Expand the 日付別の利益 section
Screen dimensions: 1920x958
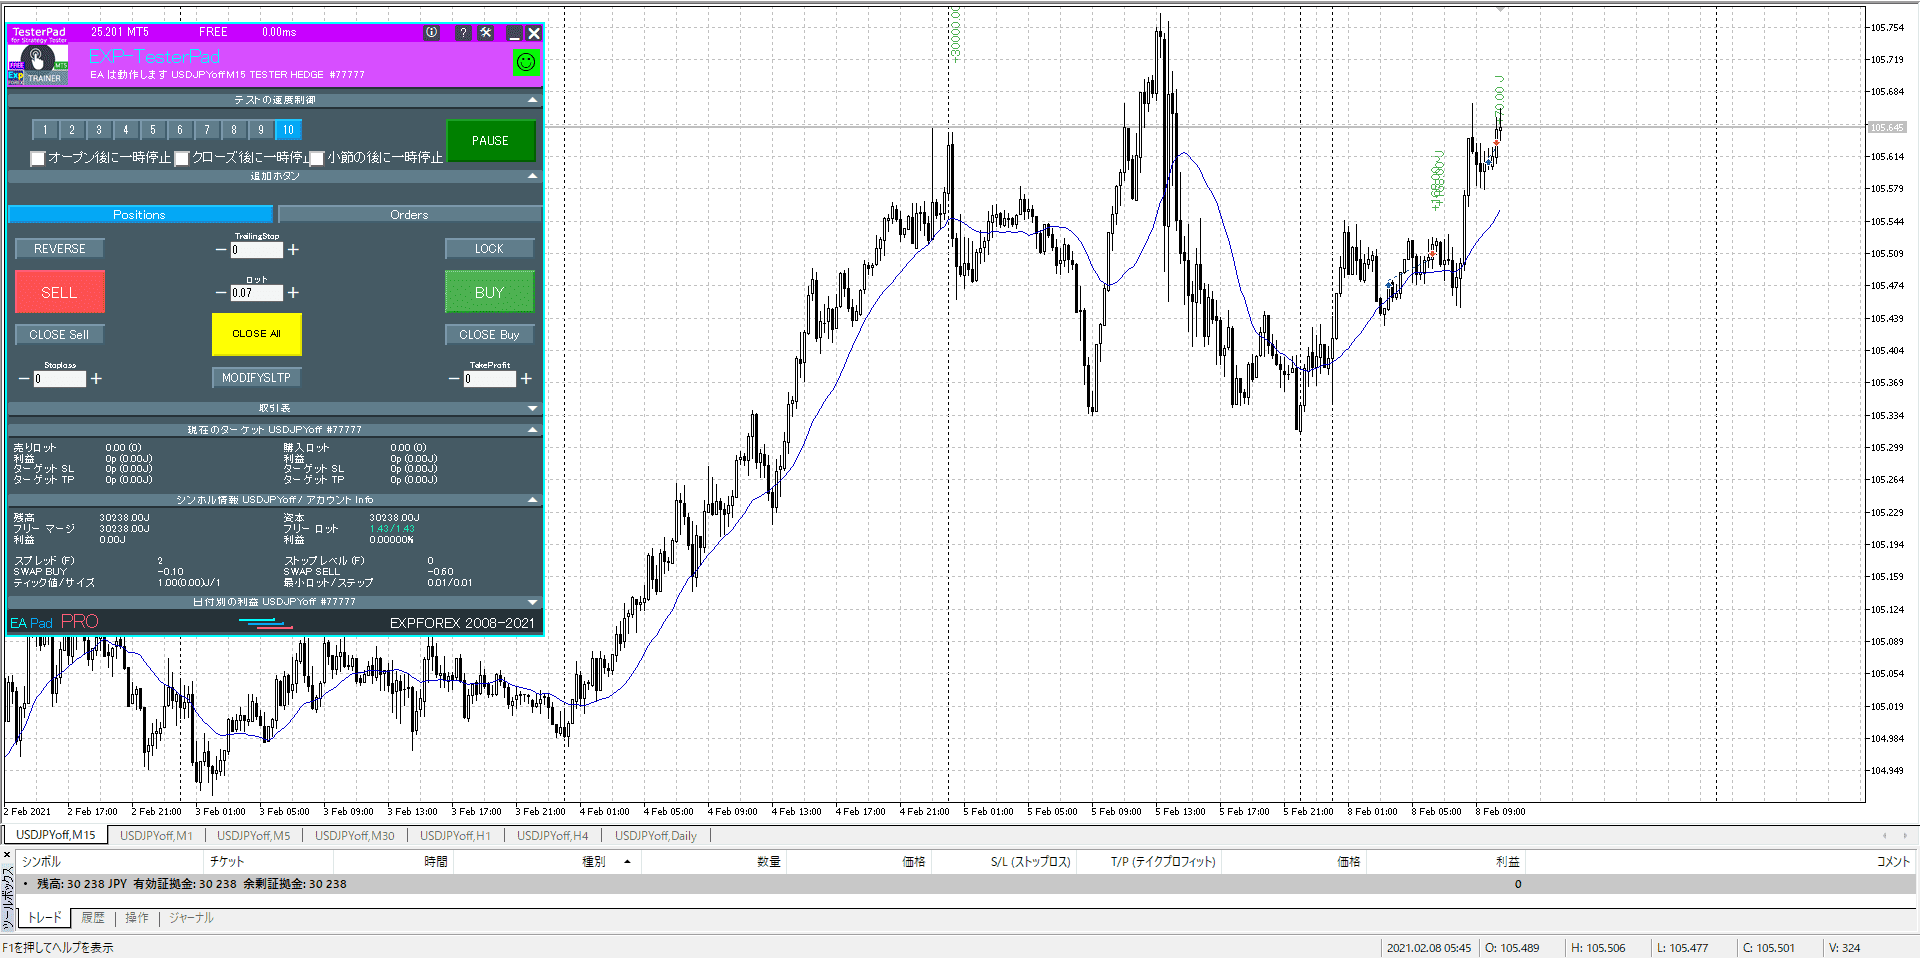[532, 602]
